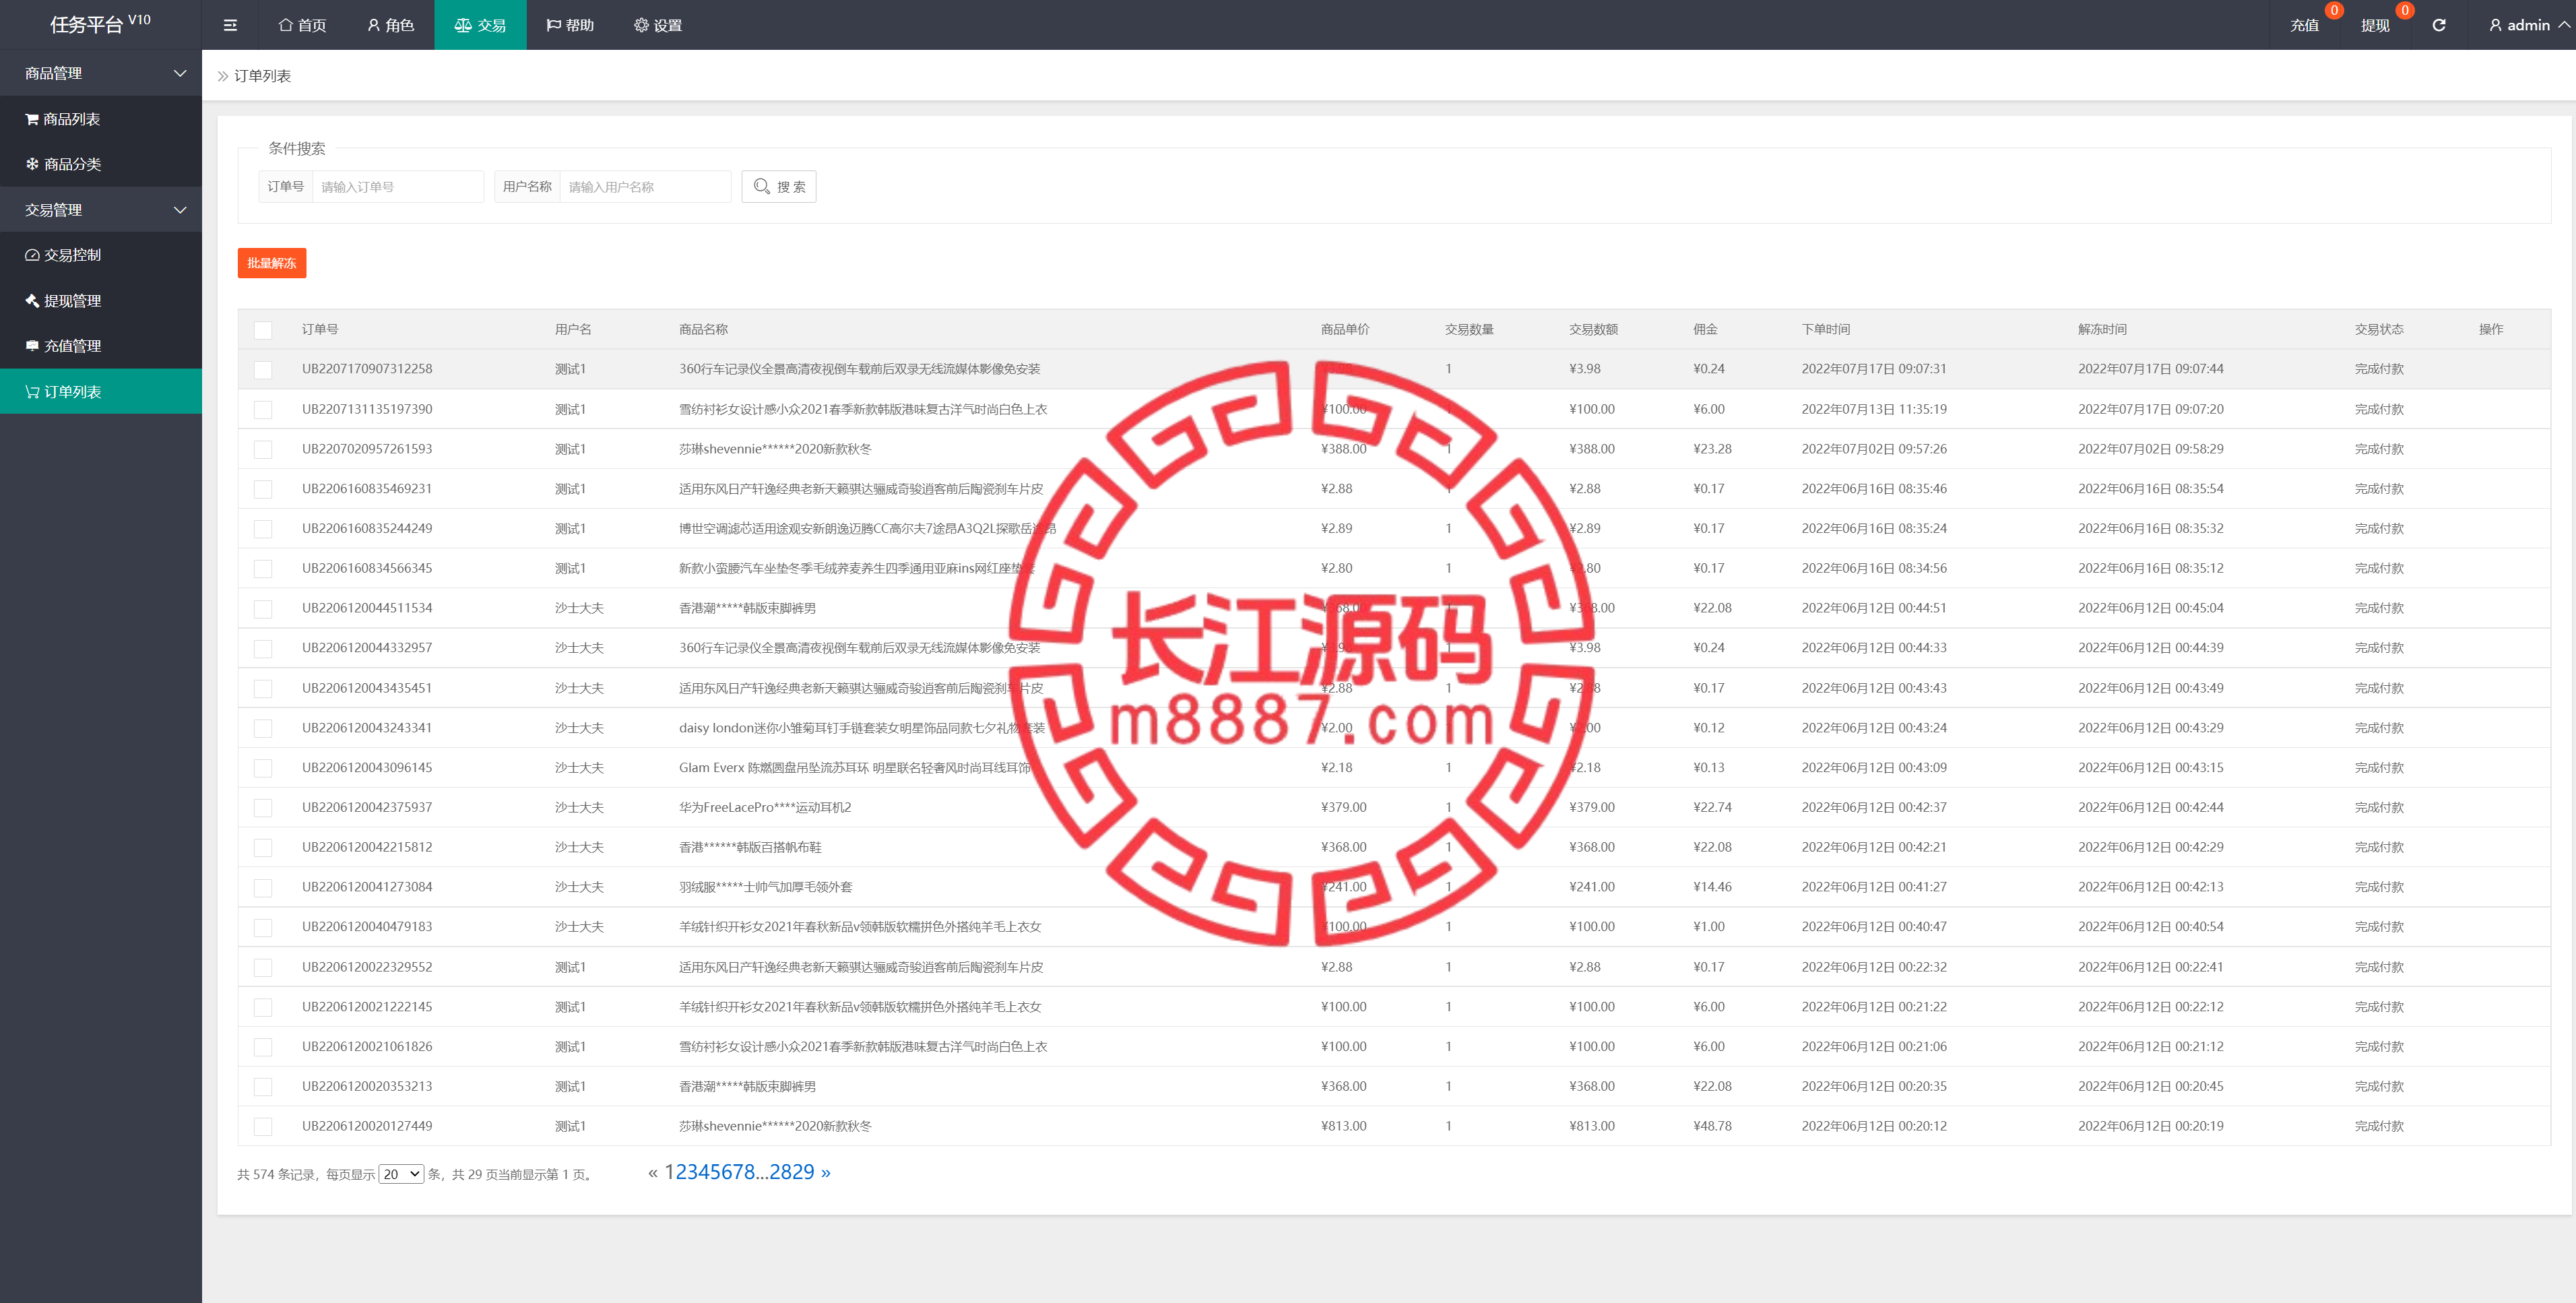The height and width of the screenshot is (1303, 2576).
Task: Focus the 订单号 search input
Action: (398, 187)
